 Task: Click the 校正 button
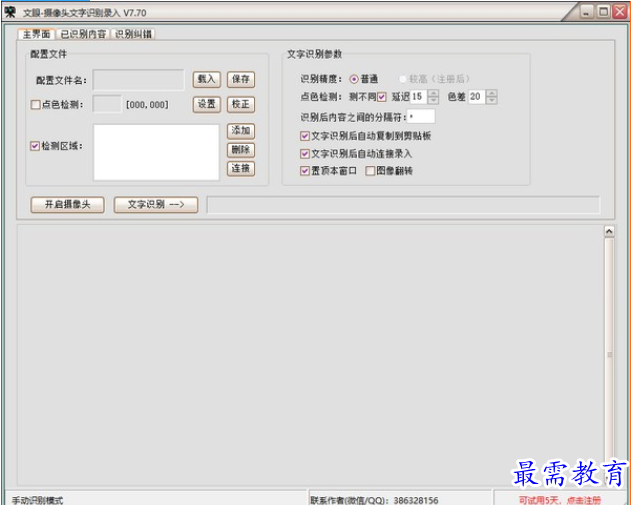click(241, 104)
